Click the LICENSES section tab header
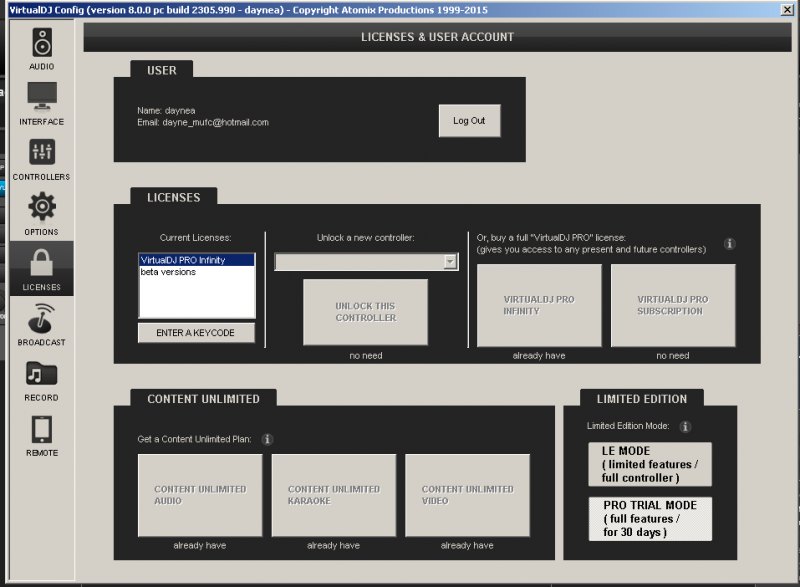The image size is (800, 587). pos(173,197)
